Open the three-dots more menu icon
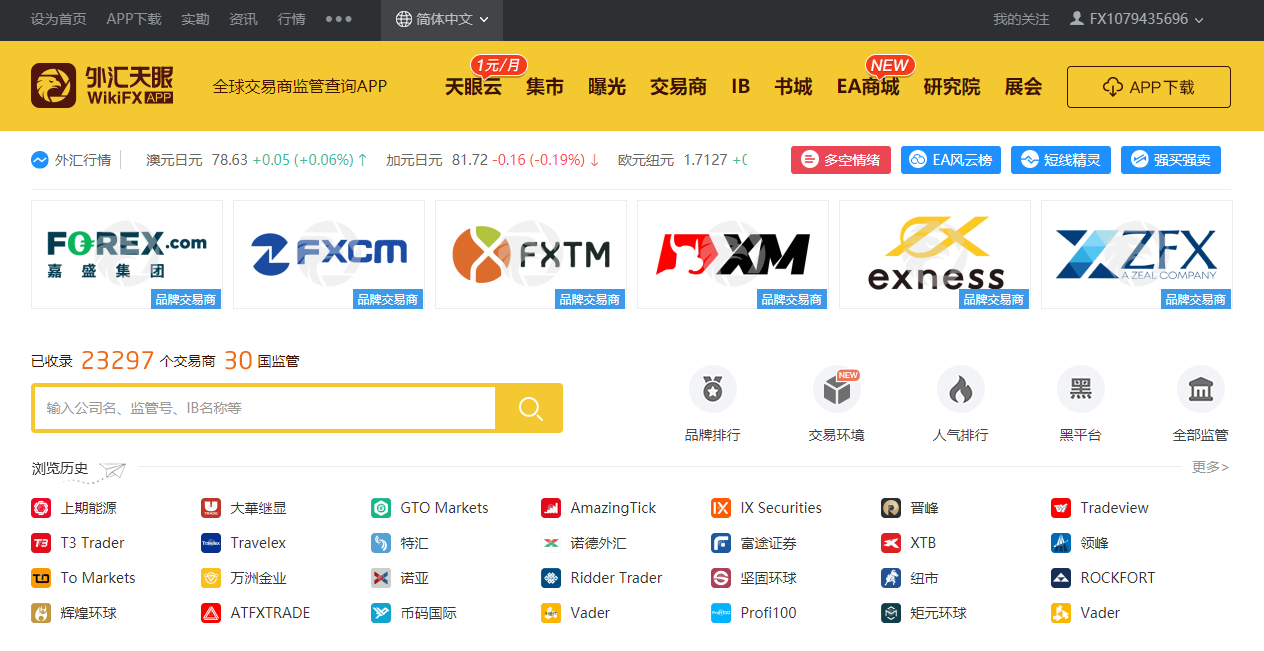 pyautogui.click(x=339, y=19)
